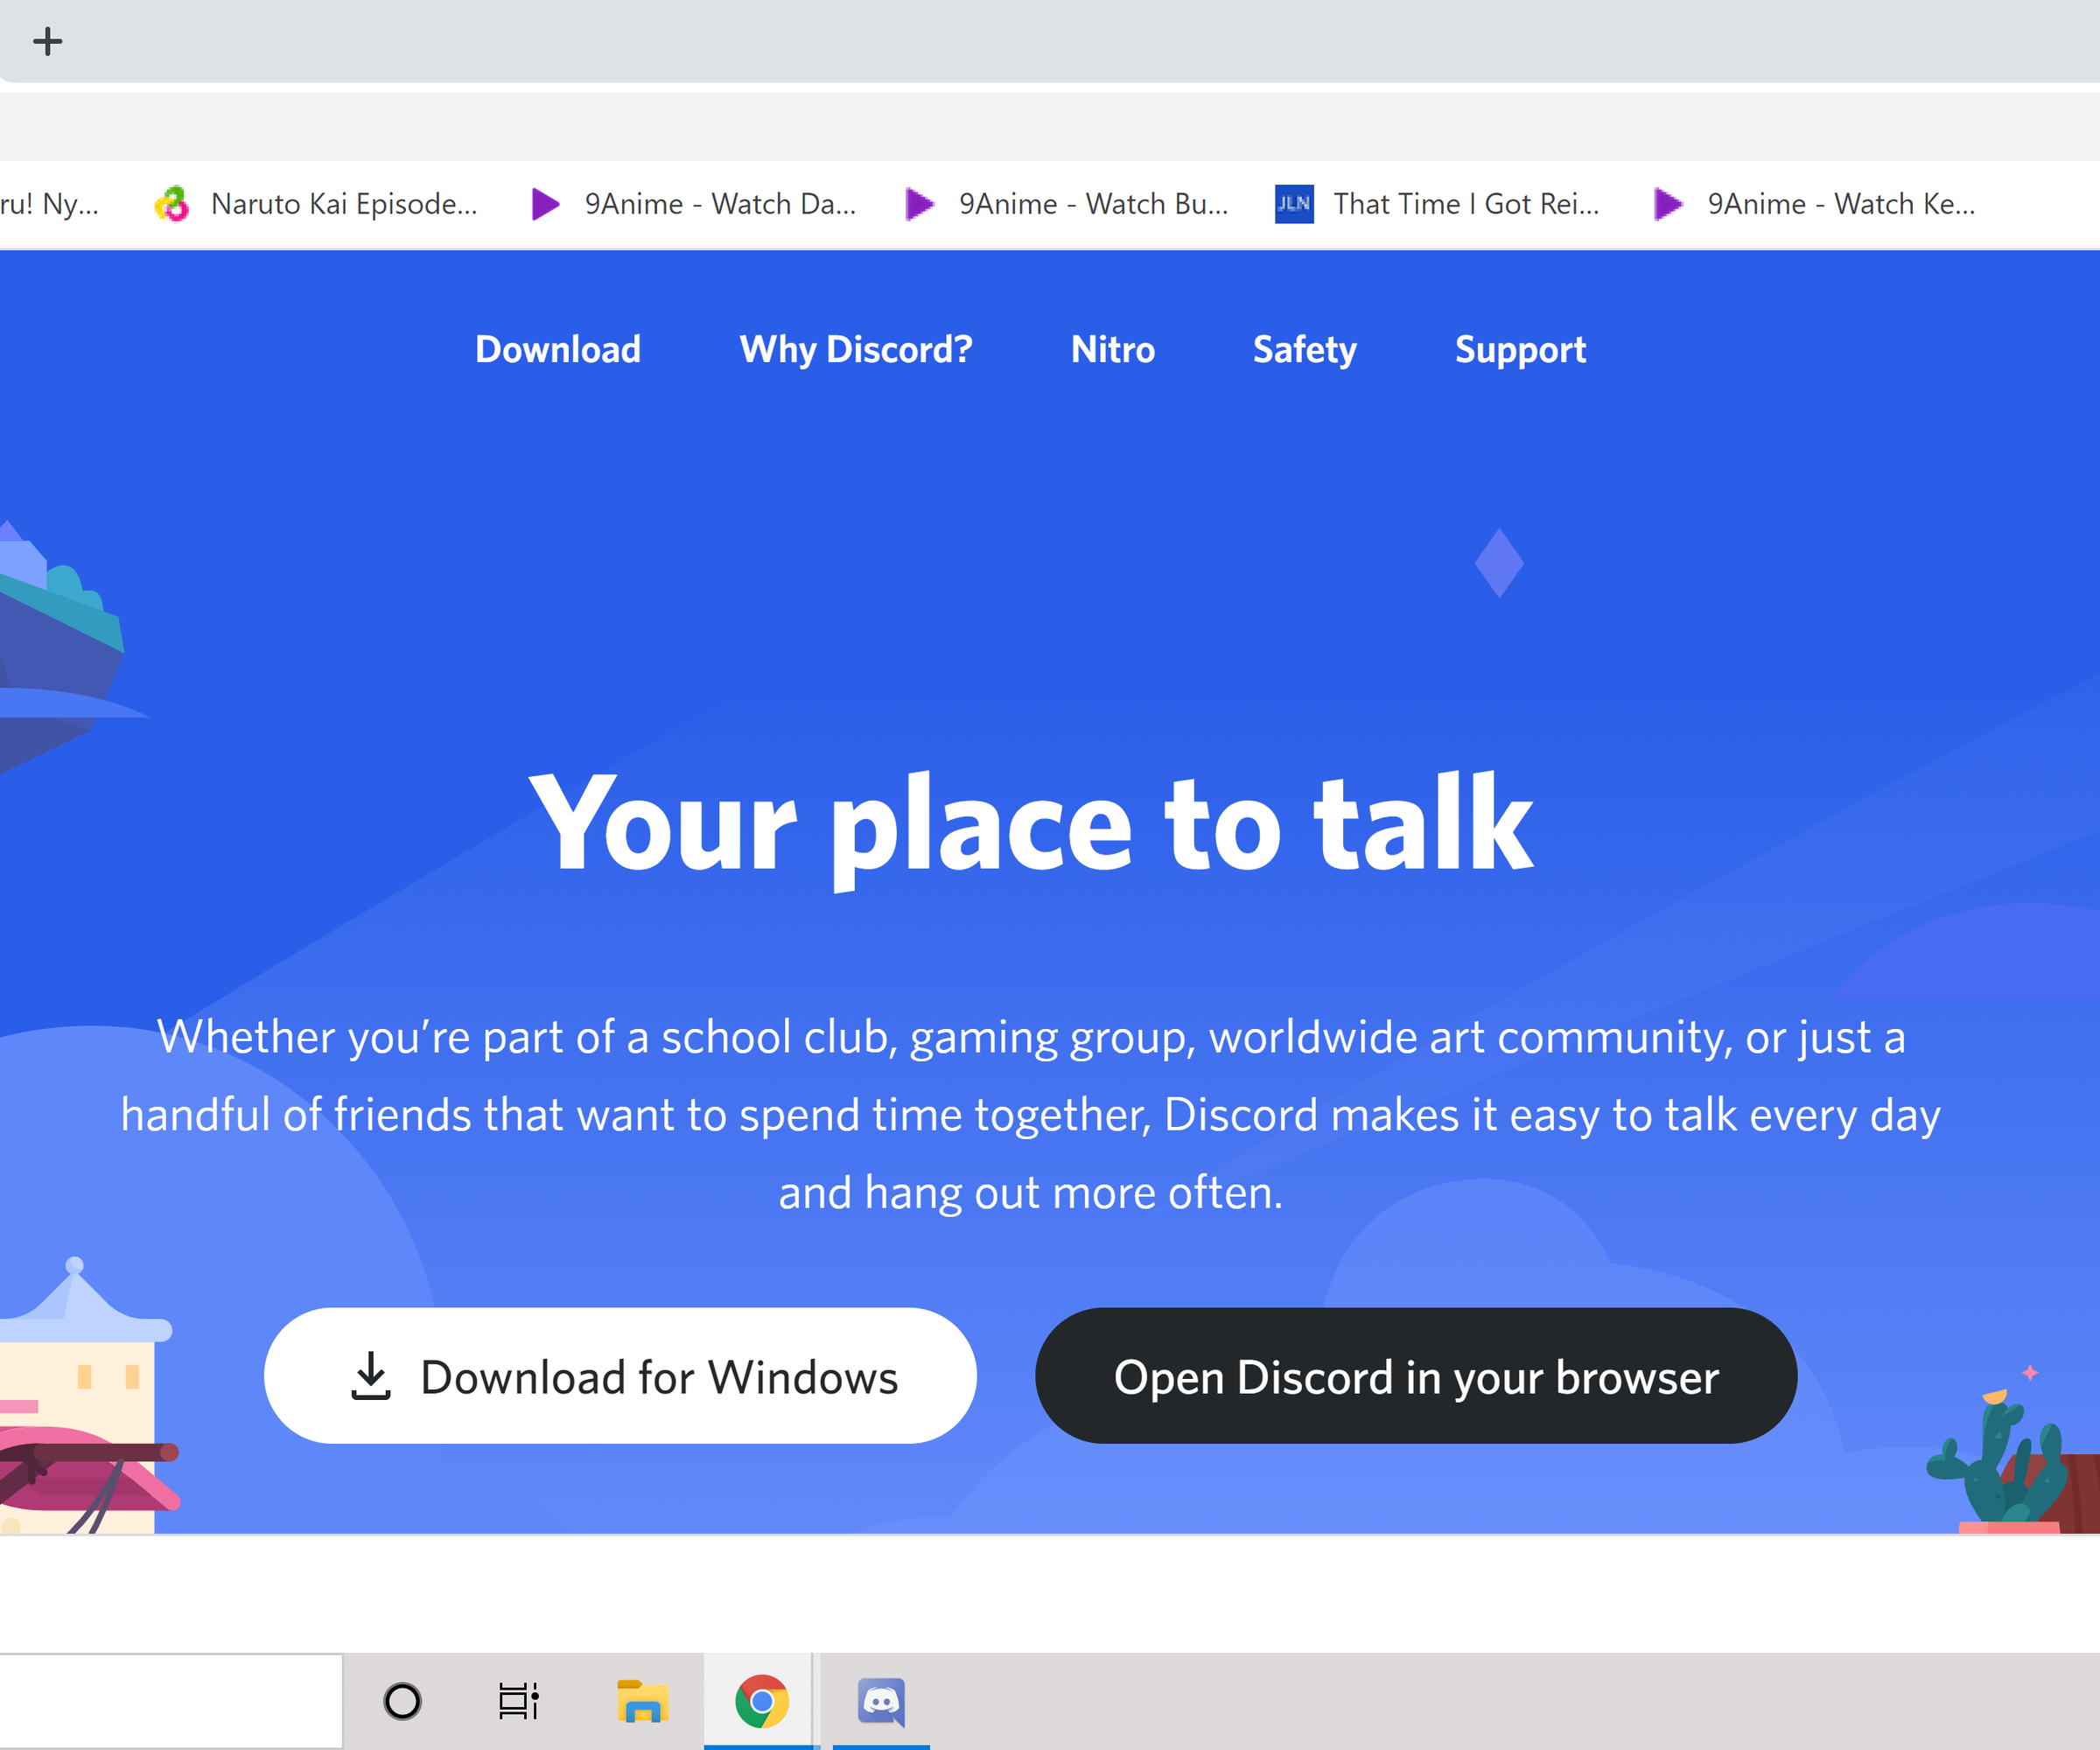2100x1750 pixels.
Task: Select Download in the Discord navigation
Action: [x=557, y=349]
